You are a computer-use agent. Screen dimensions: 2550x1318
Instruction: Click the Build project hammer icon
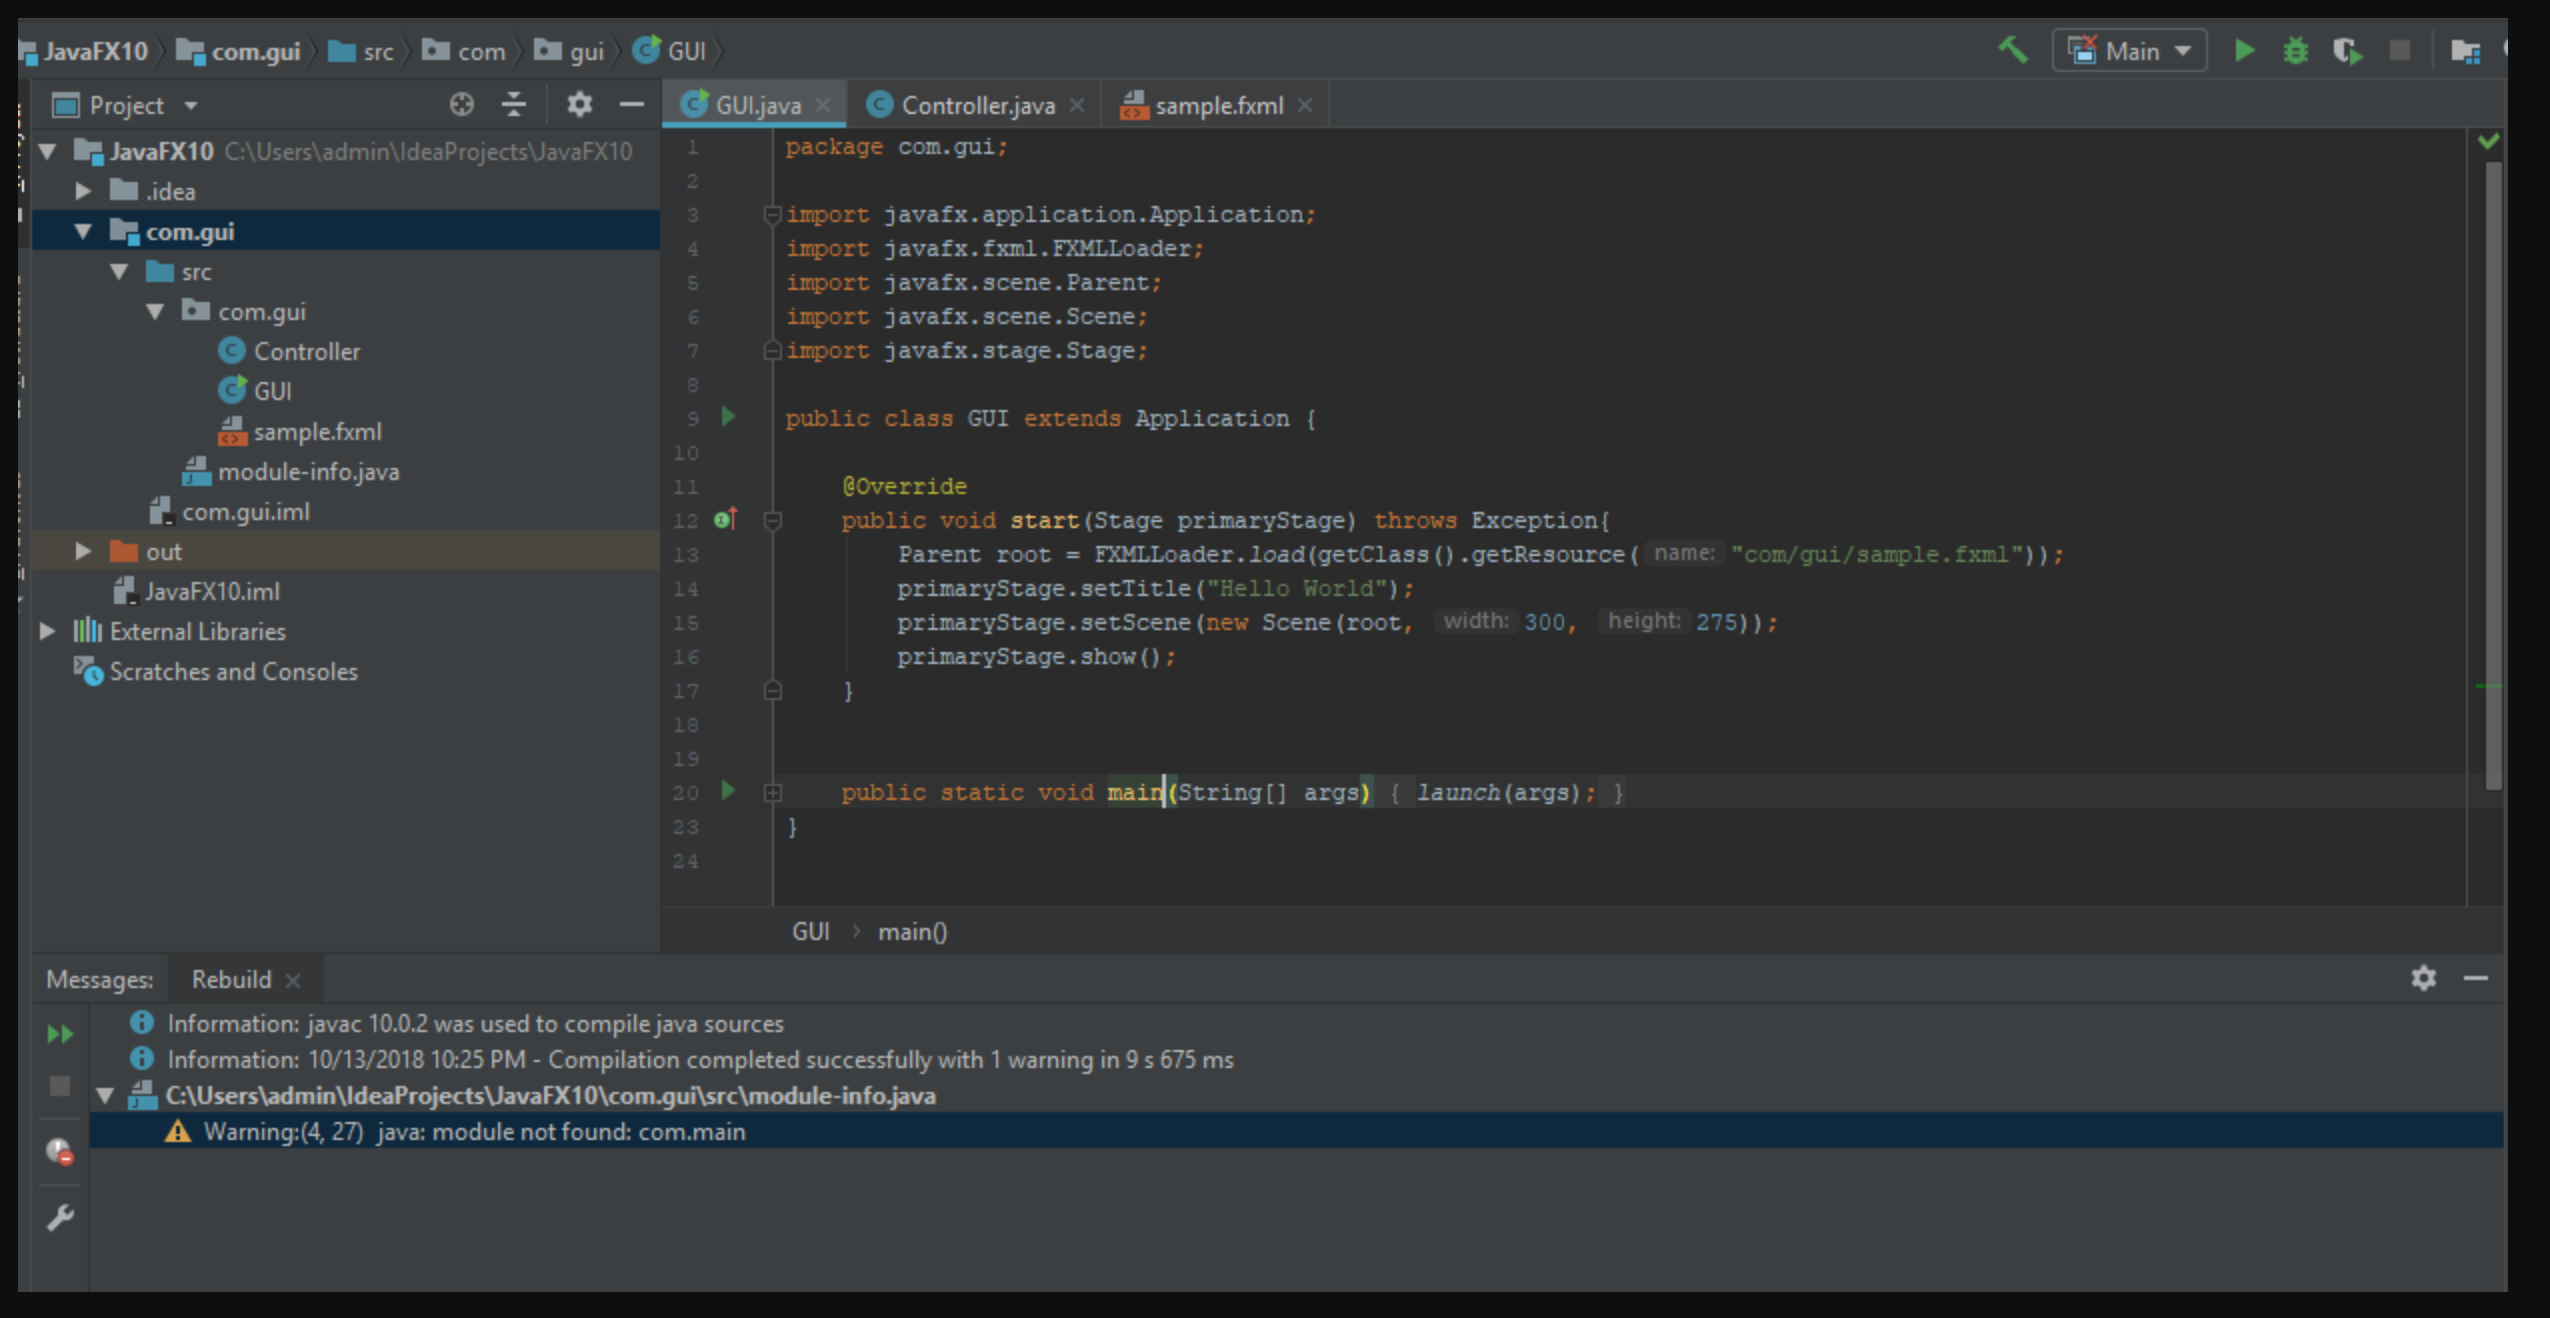pos(2012,50)
